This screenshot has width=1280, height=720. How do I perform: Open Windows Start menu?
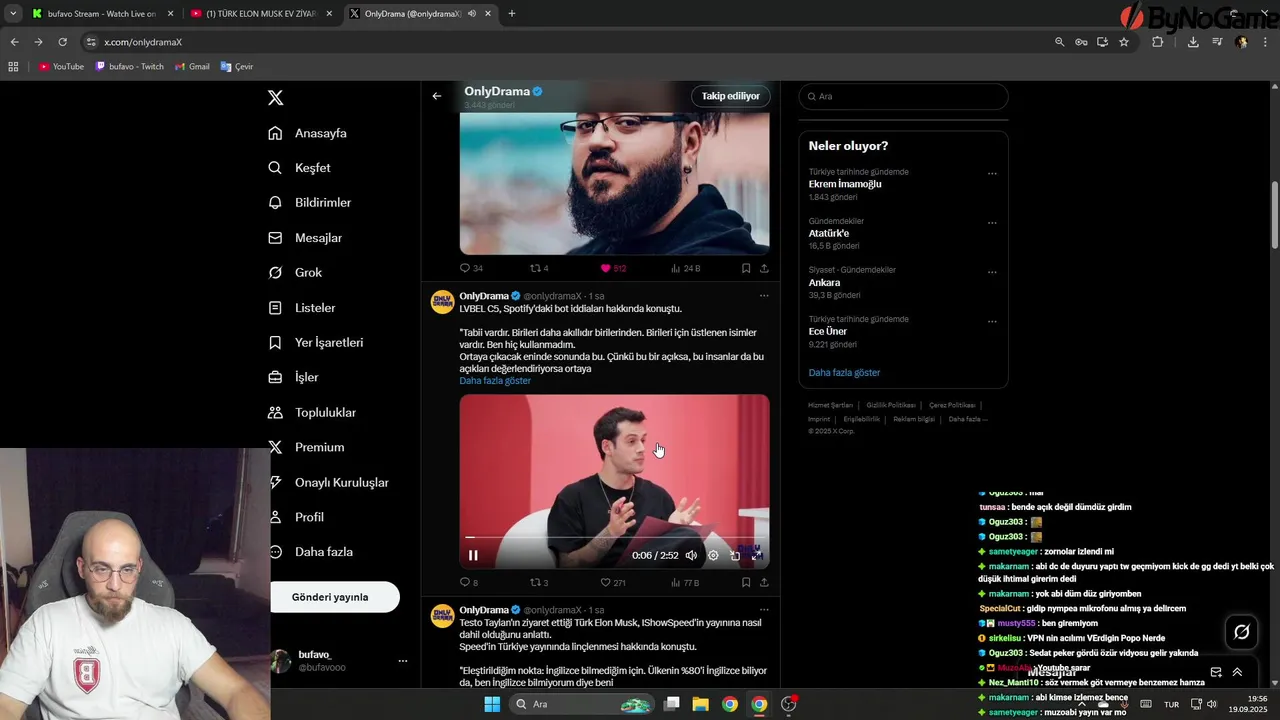[492, 704]
